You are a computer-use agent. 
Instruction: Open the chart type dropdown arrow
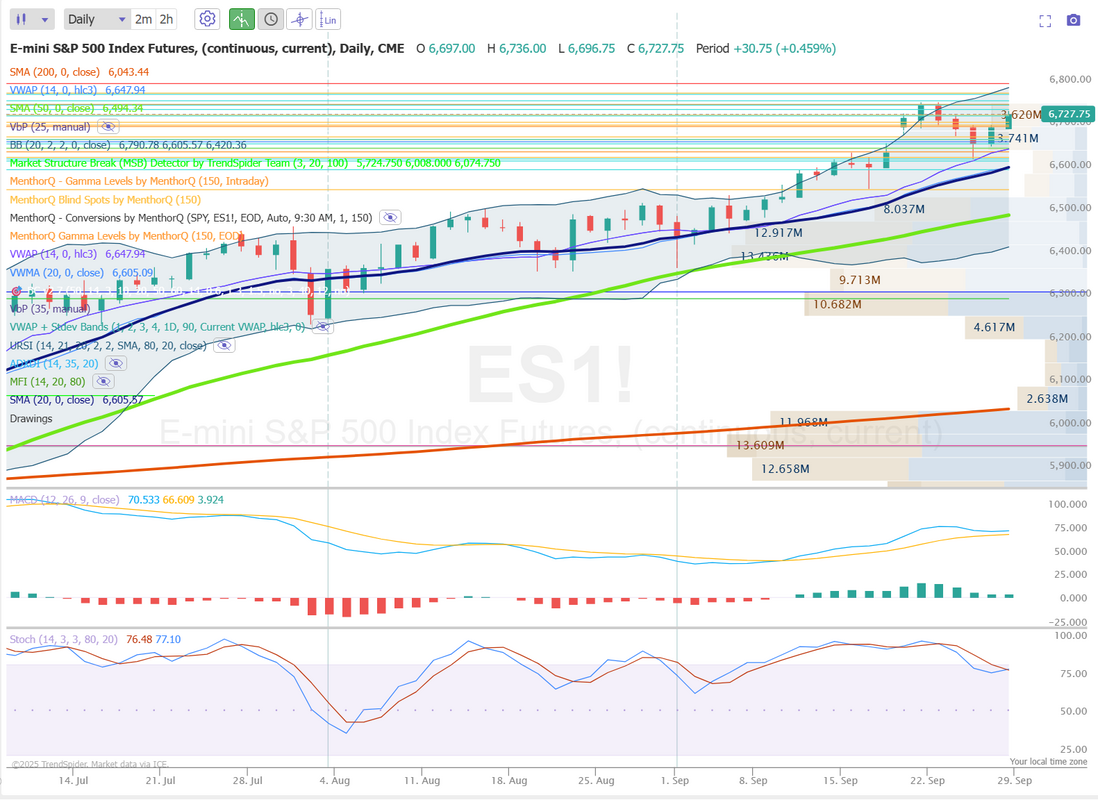point(45,19)
